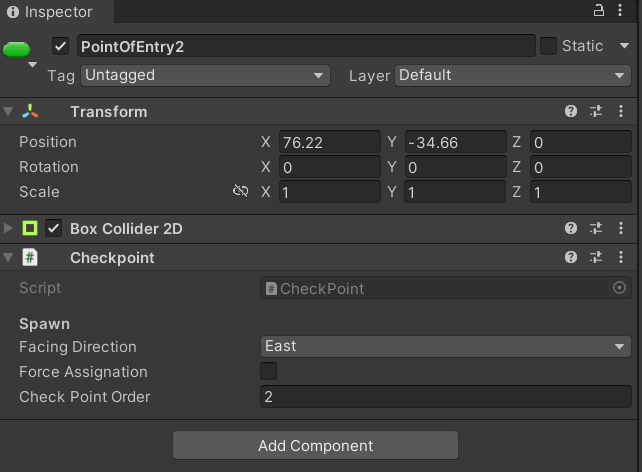Click Rotation X field
Image resolution: width=642 pixels, height=472 pixels.
point(330,167)
